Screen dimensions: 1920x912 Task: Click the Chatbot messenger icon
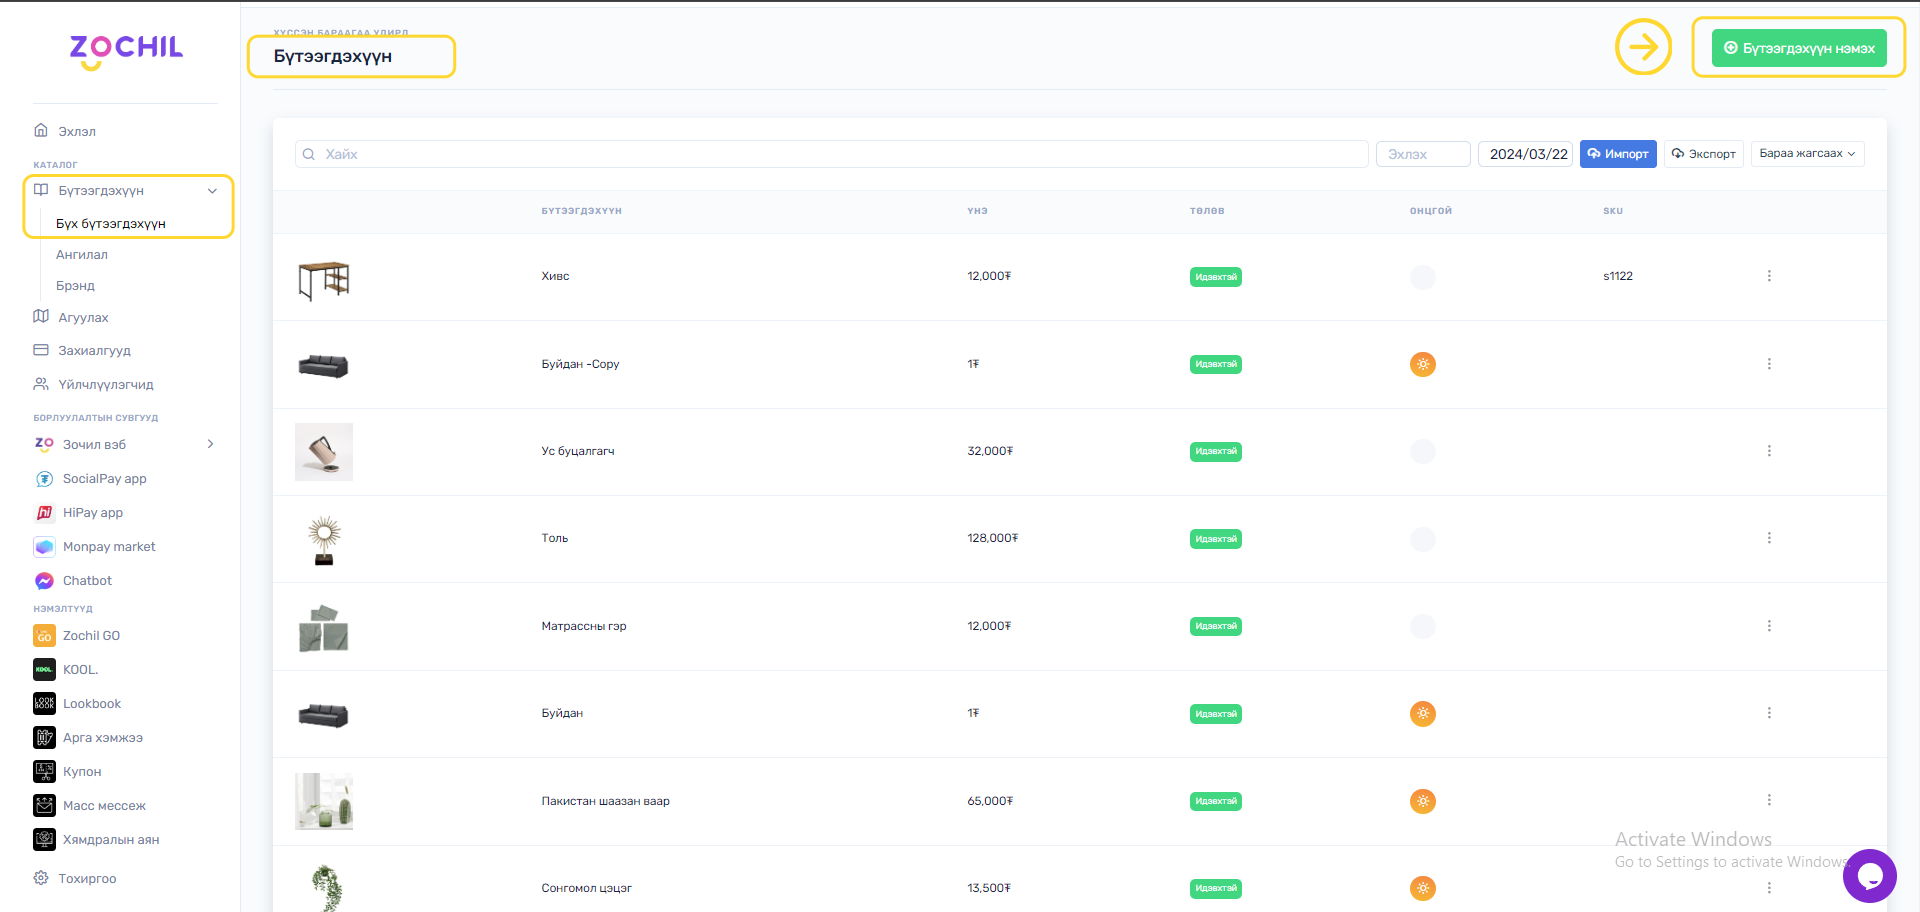point(44,581)
